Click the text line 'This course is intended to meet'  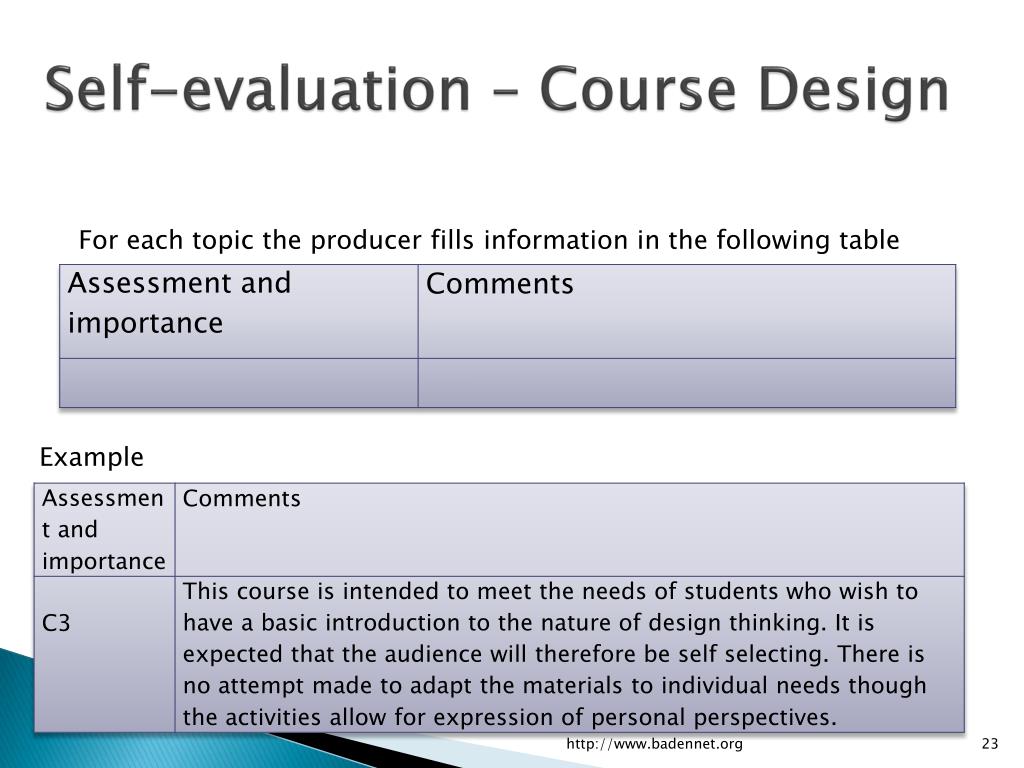(x=550, y=591)
